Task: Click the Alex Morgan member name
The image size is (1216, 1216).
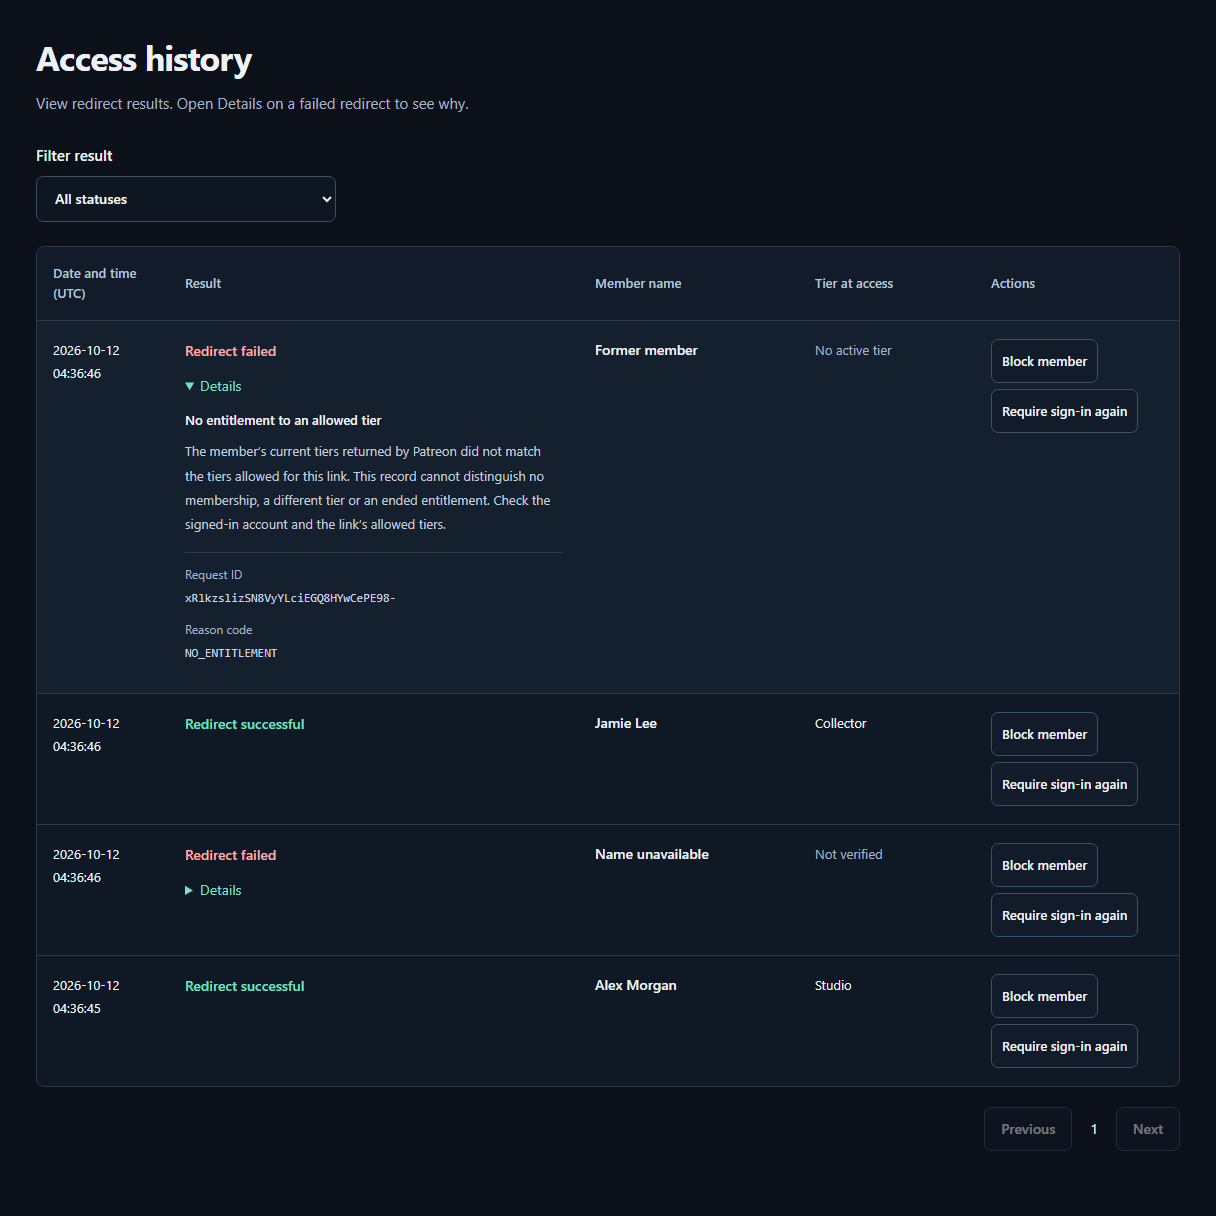Action: (x=636, y=985)
